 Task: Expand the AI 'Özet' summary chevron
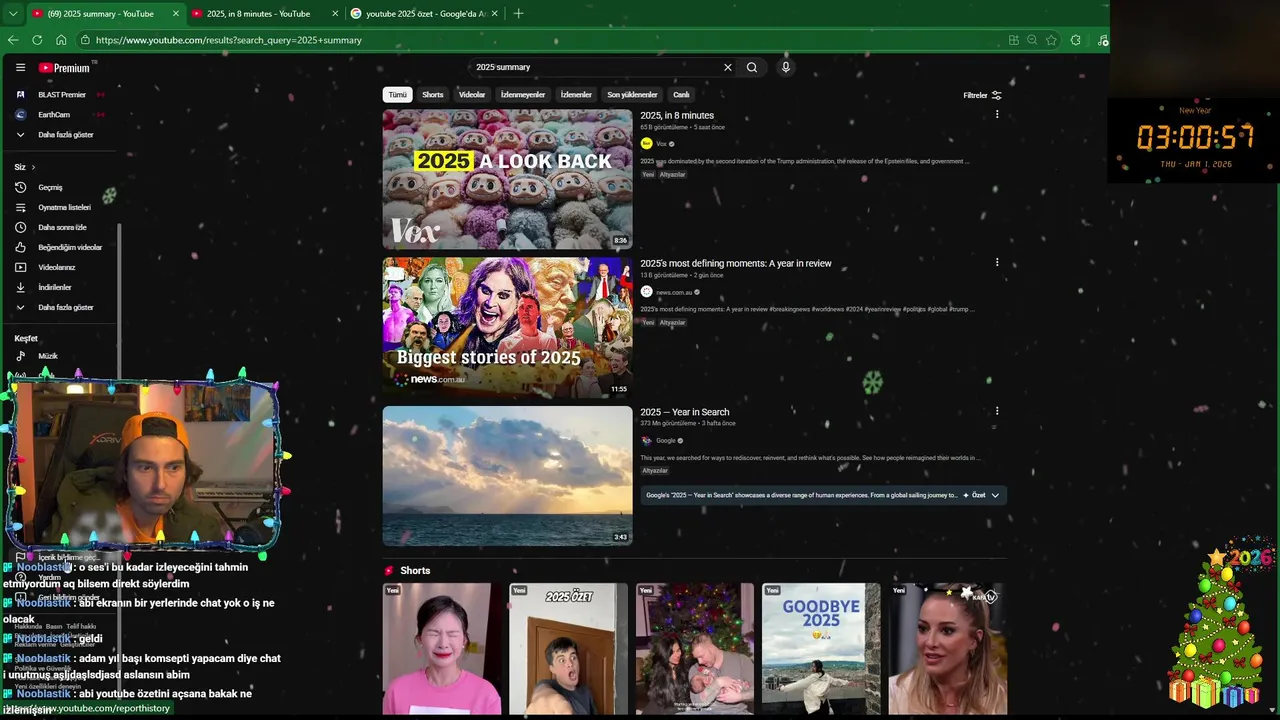995,495
